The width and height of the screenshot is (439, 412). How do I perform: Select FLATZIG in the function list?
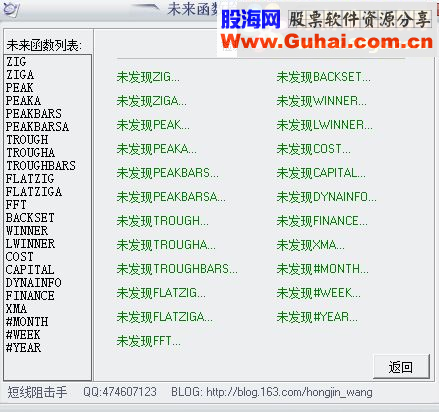[30, 179]
